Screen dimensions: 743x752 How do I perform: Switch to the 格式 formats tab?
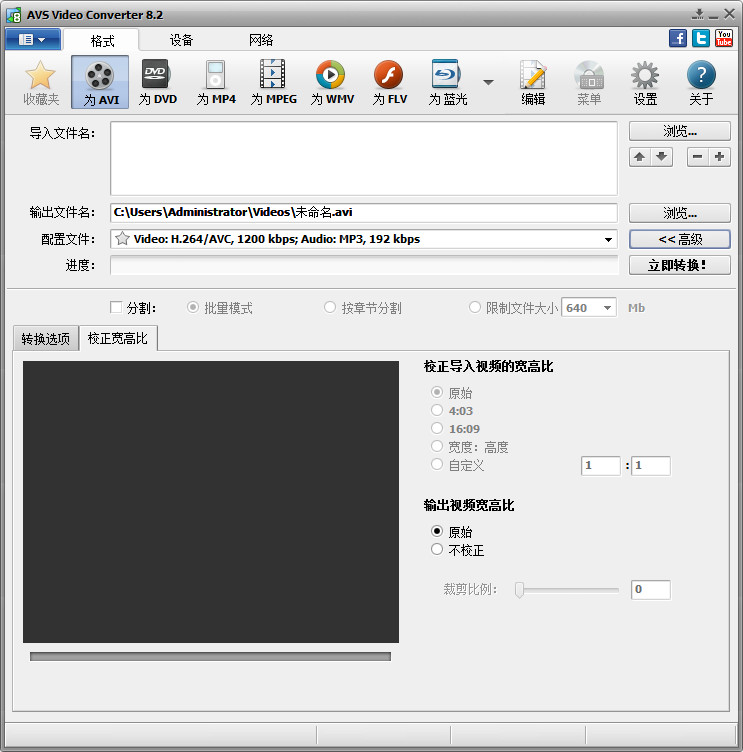point(102,41)
